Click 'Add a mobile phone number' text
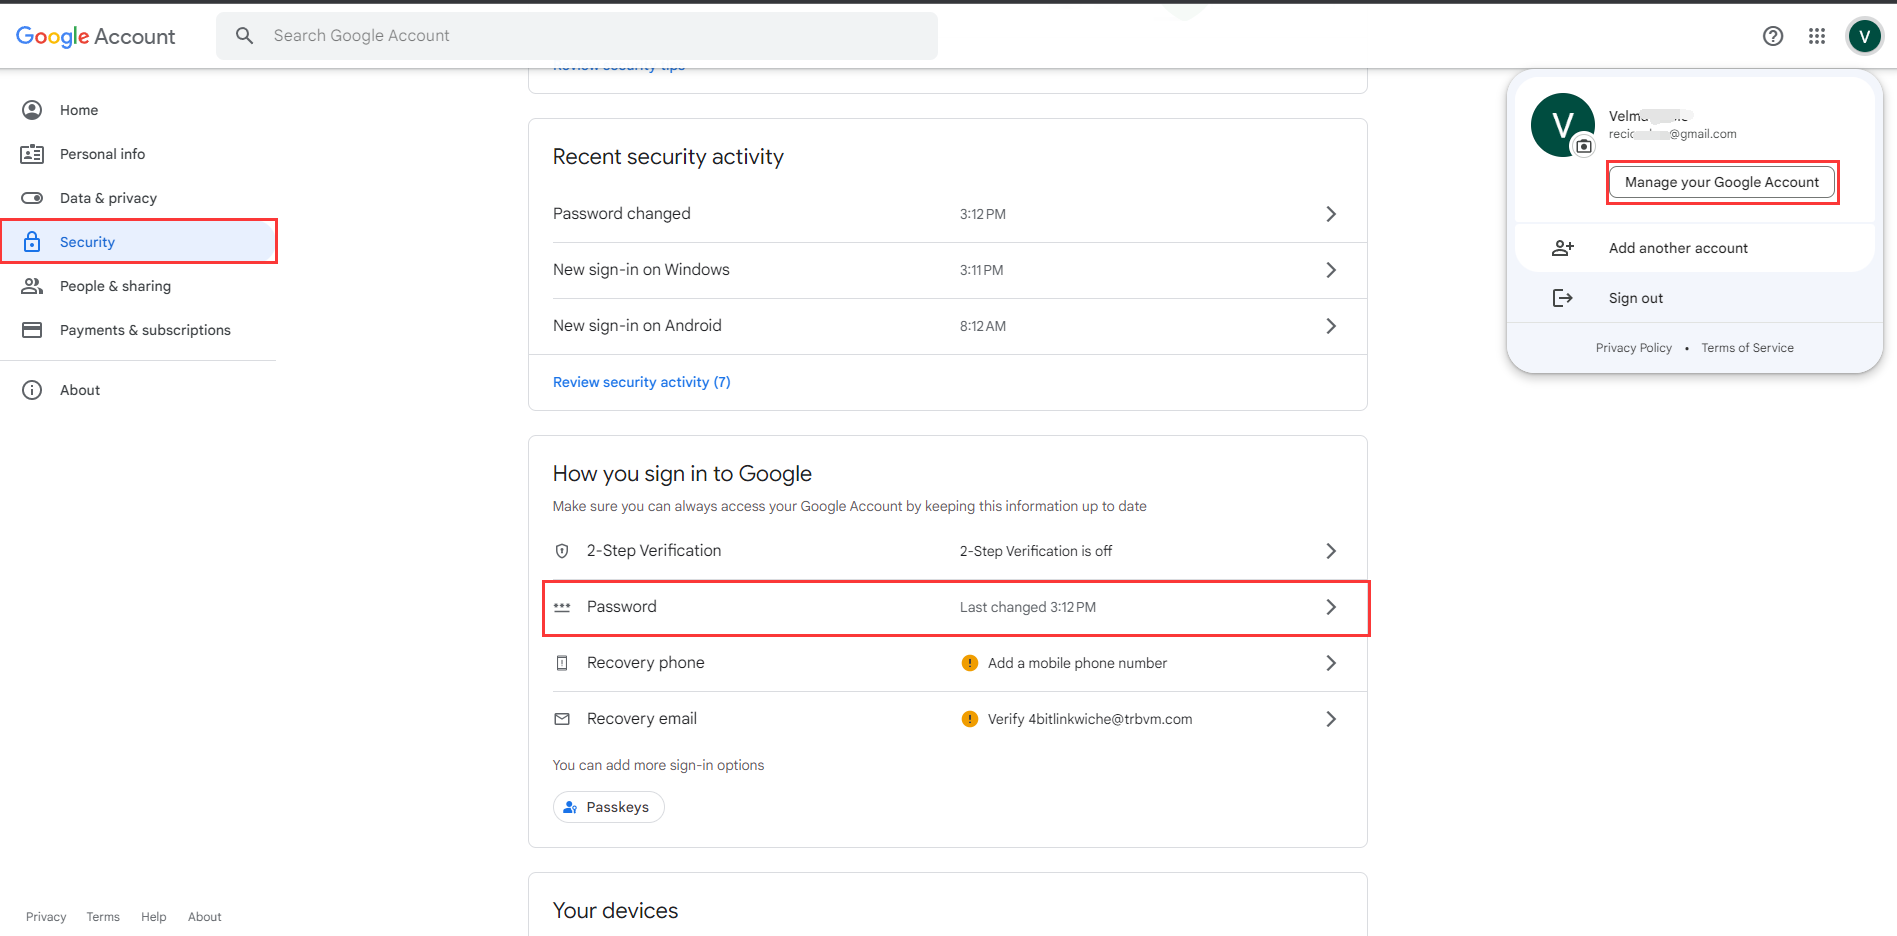 point(1077,663)
